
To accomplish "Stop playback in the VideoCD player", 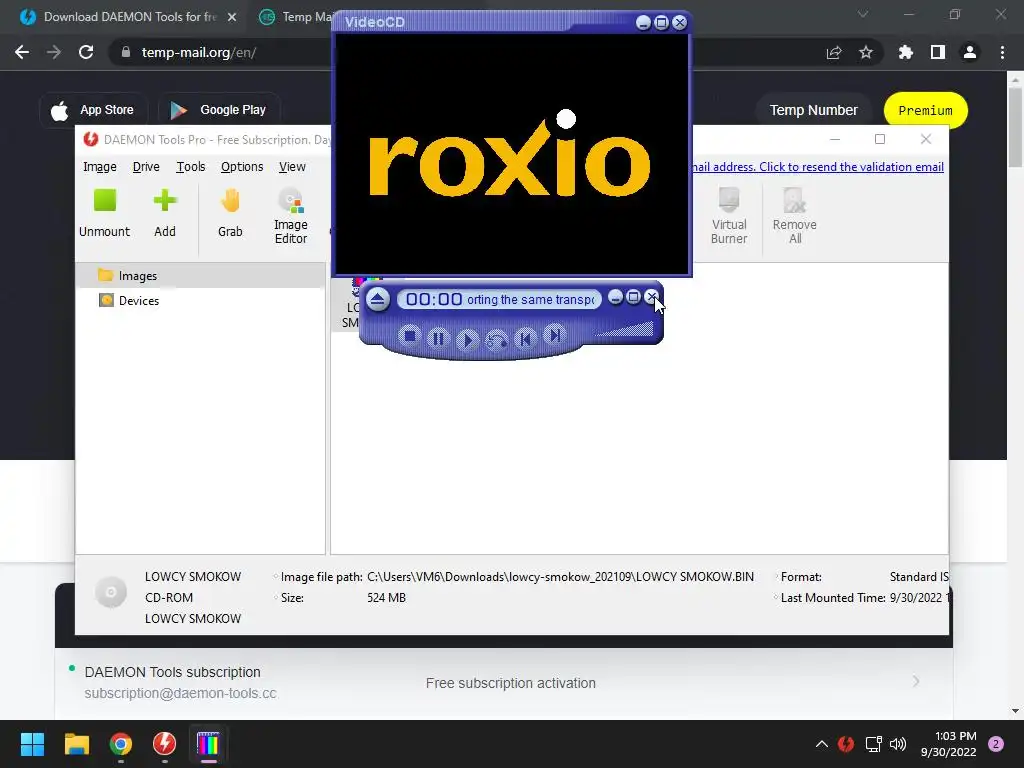I will 409,336.
